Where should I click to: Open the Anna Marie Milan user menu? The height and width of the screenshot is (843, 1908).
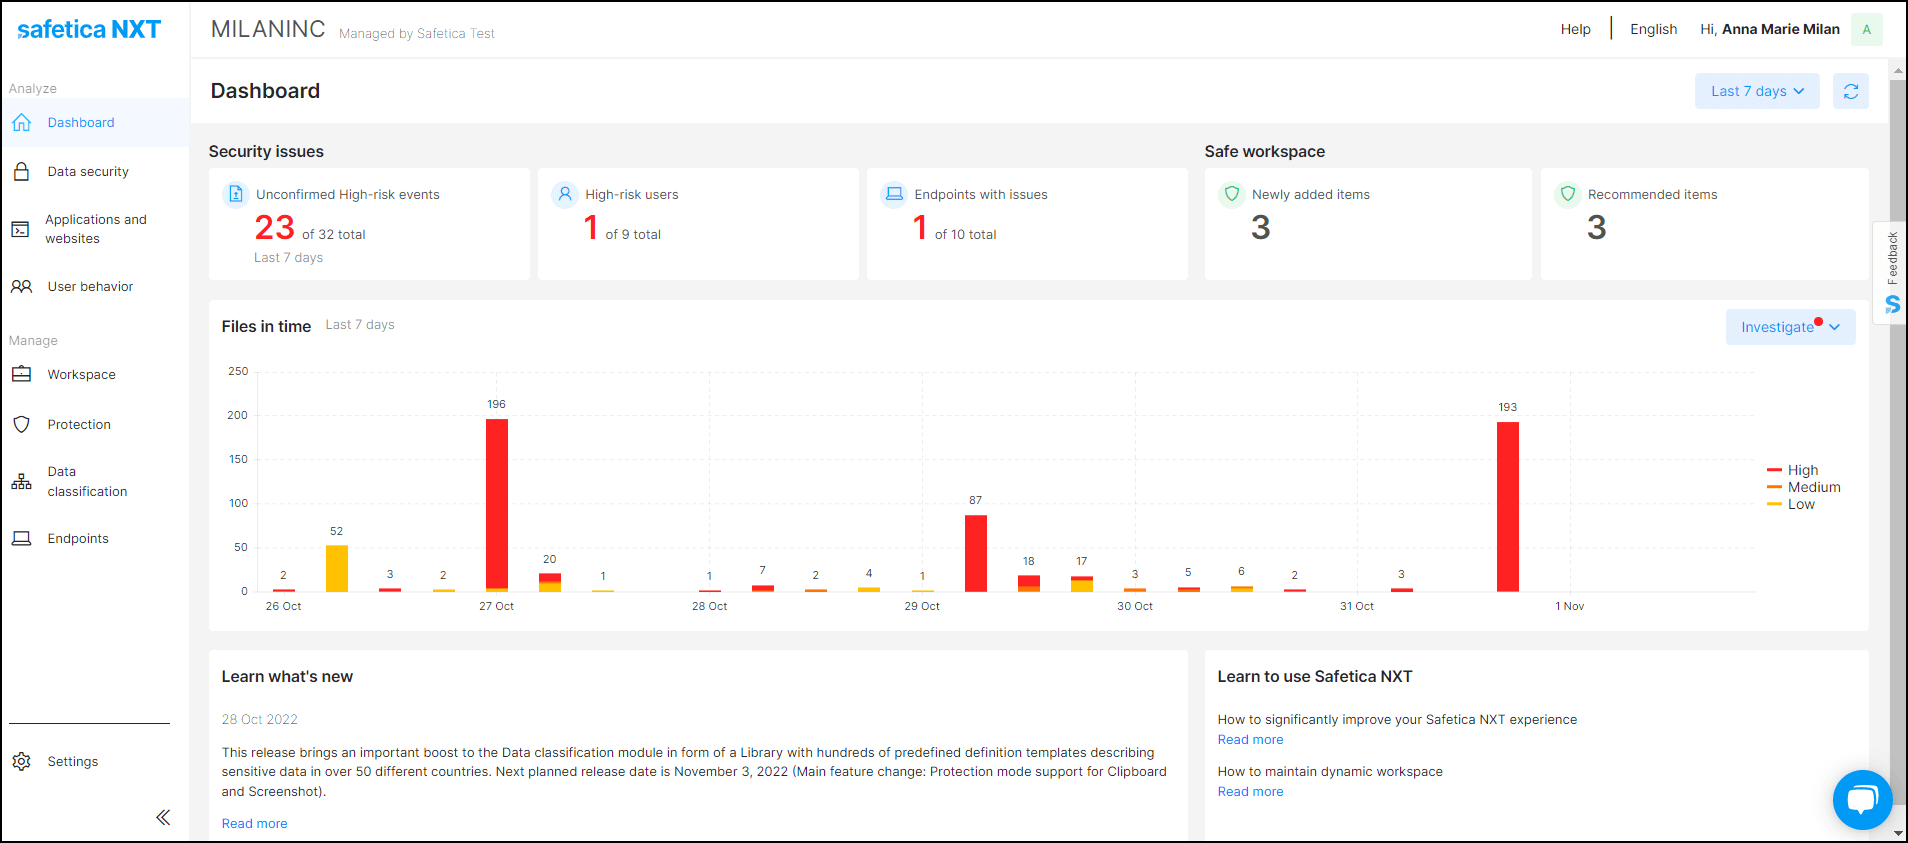(1770, 29)
